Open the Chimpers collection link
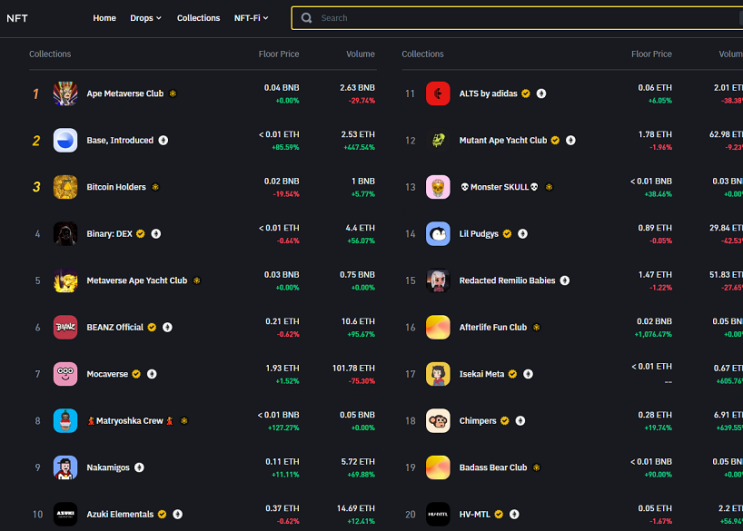This screenshot has height=531, width=743. [478, 421]
